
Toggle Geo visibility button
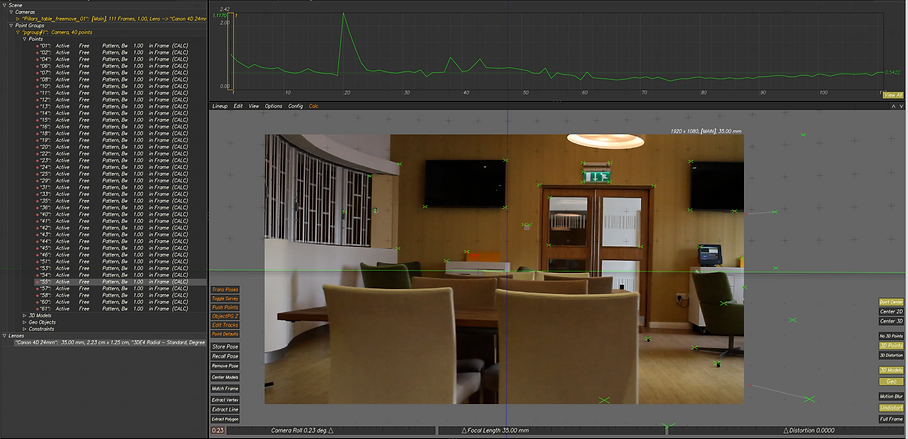891,382
